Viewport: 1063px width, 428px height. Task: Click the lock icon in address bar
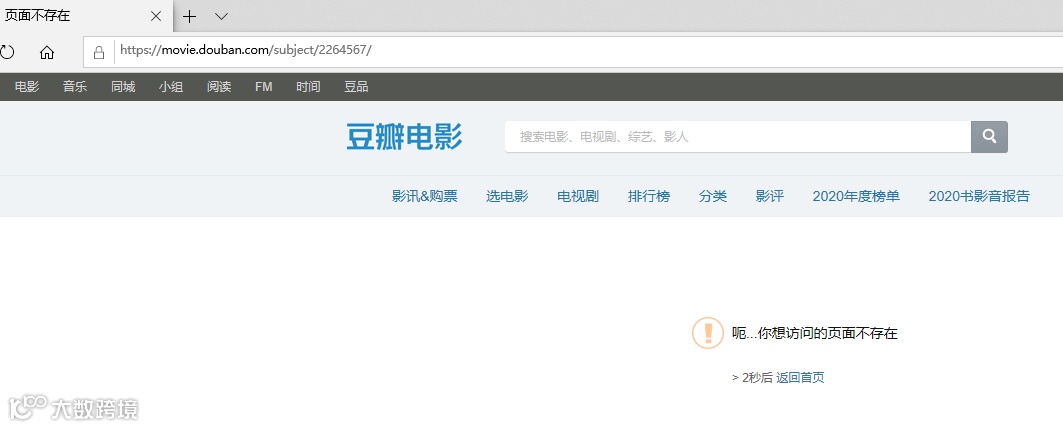(99, 52)
